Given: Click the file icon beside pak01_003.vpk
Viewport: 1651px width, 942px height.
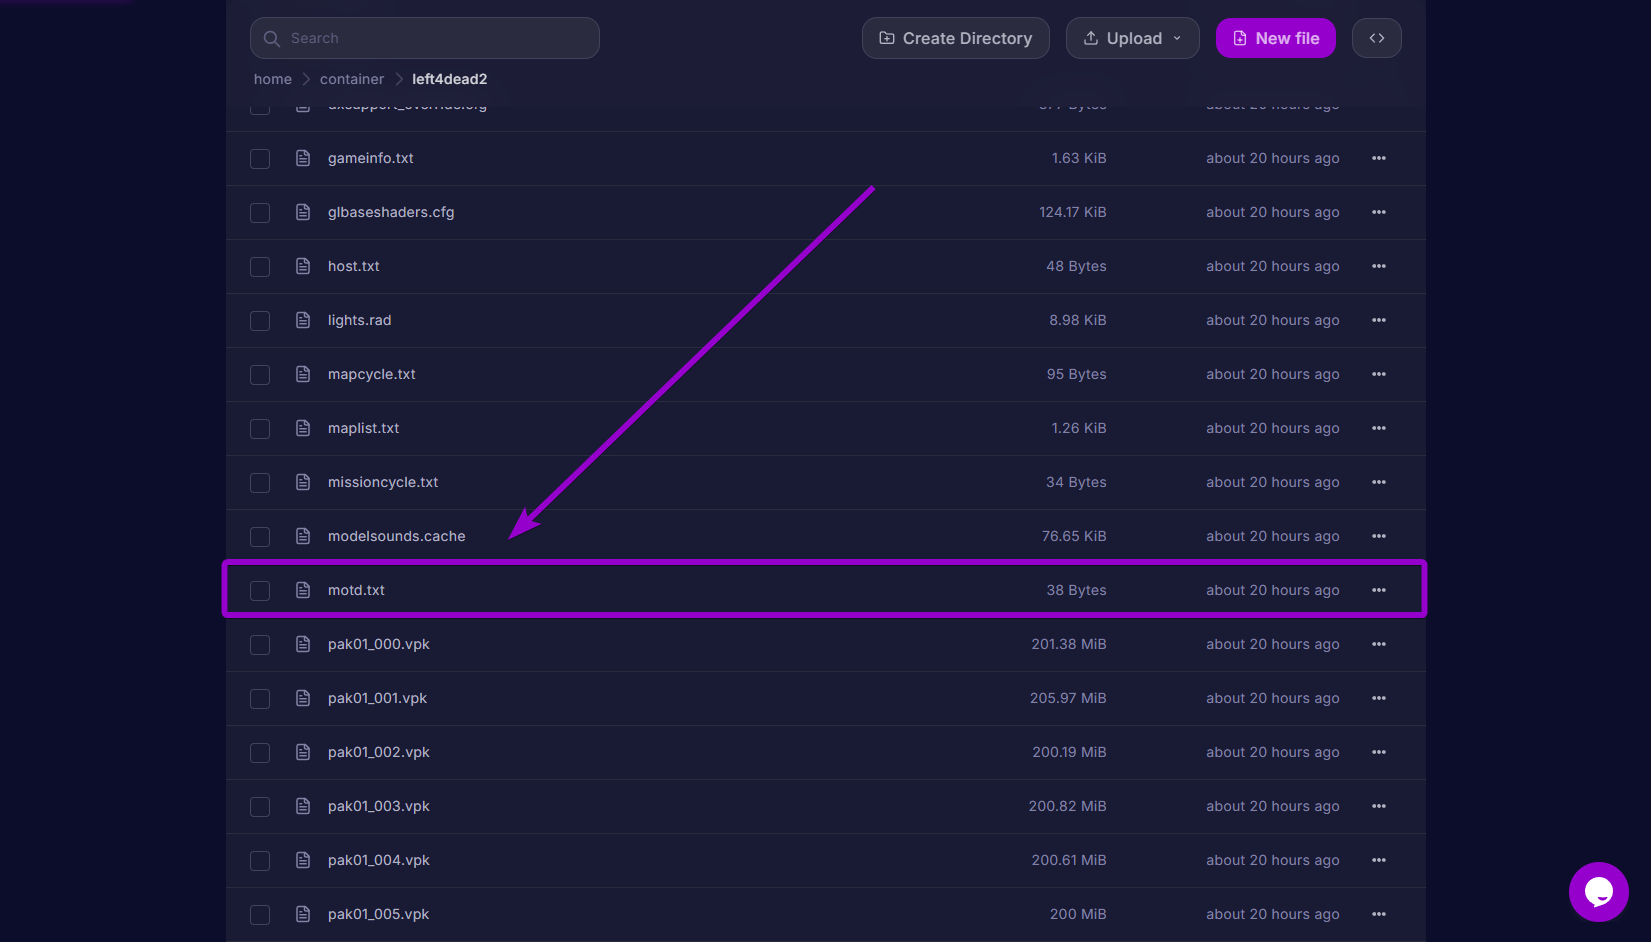Looking at the screenshot, I should click(303, 806).
